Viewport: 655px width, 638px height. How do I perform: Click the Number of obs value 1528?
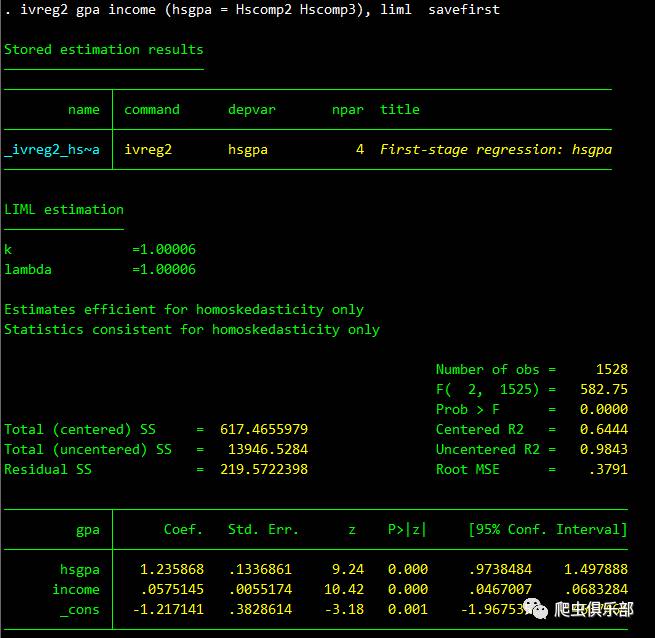[x=612, y=369]
